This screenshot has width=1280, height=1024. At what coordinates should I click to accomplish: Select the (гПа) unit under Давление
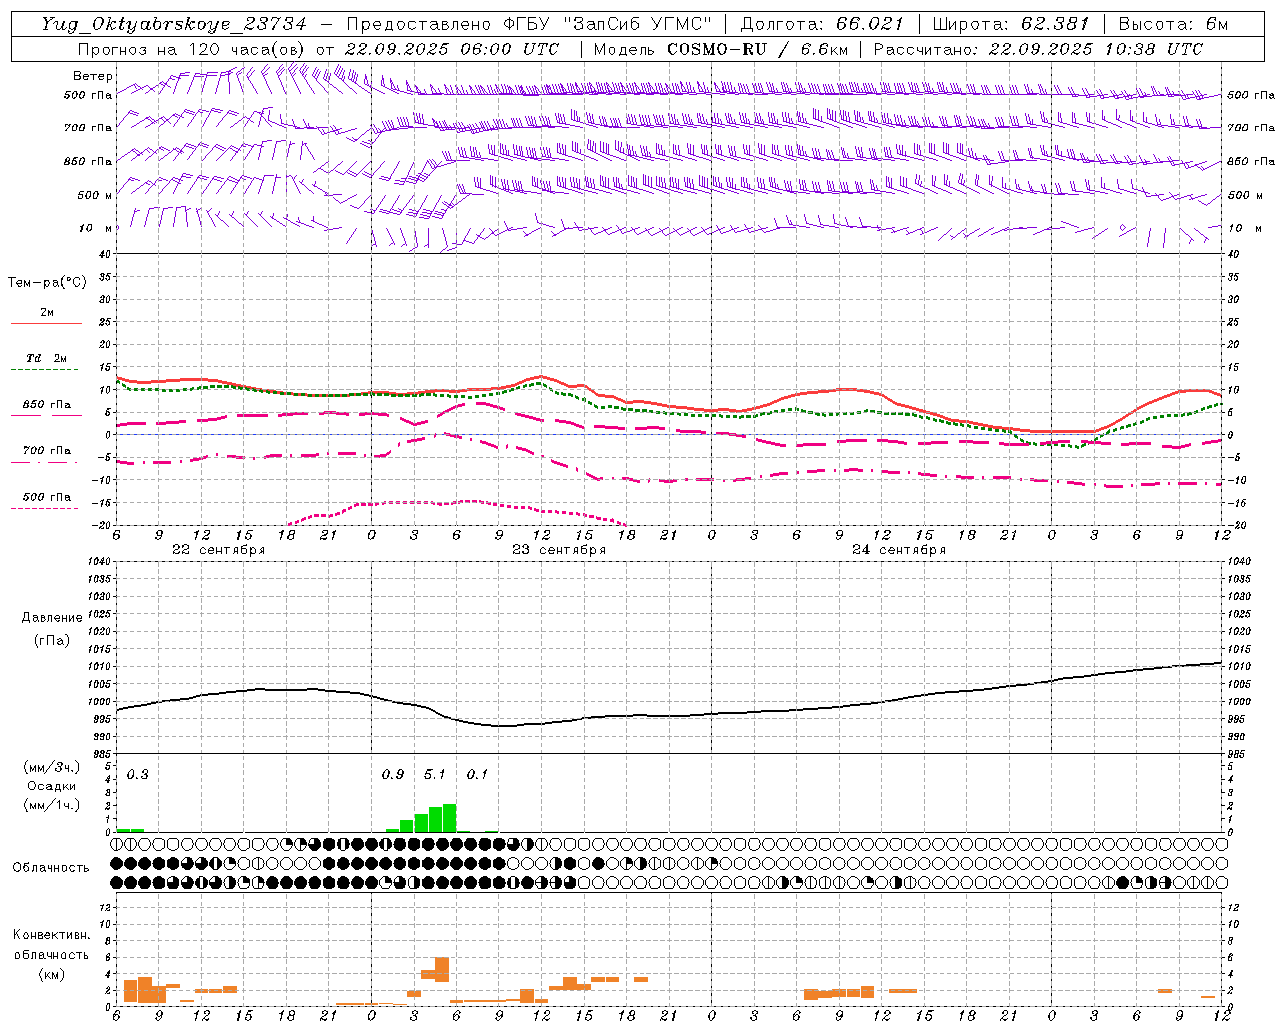52,641
